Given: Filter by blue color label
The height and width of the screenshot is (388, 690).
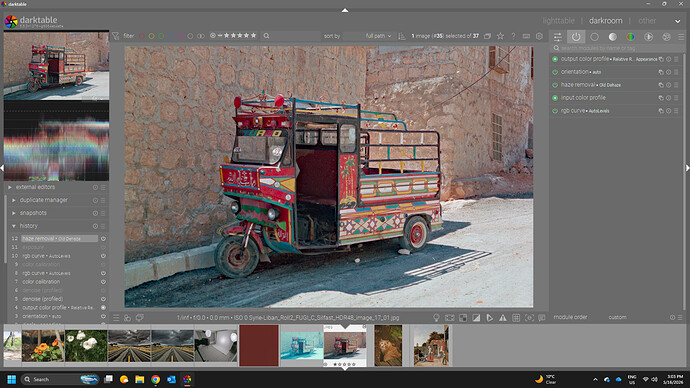Looking at the screenshot, I should (x=171, y=36).
